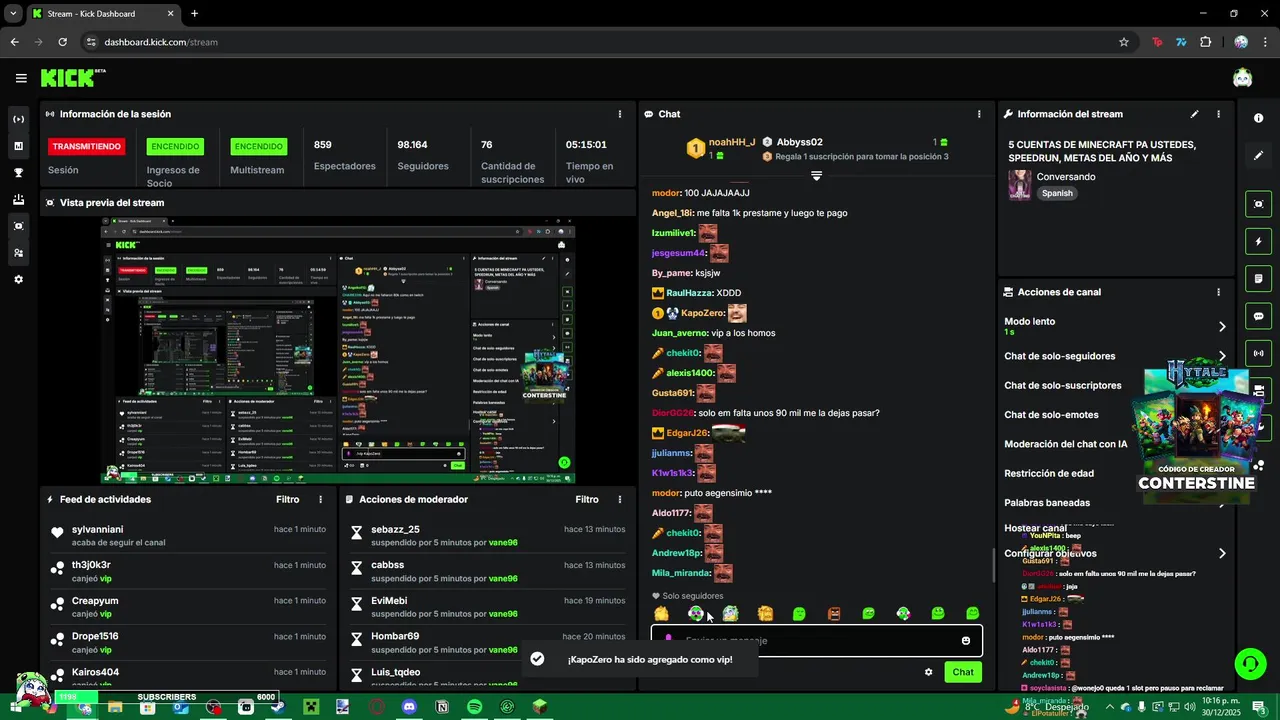
Task: Select Restricción de edad option
Action: point(1049,473)
